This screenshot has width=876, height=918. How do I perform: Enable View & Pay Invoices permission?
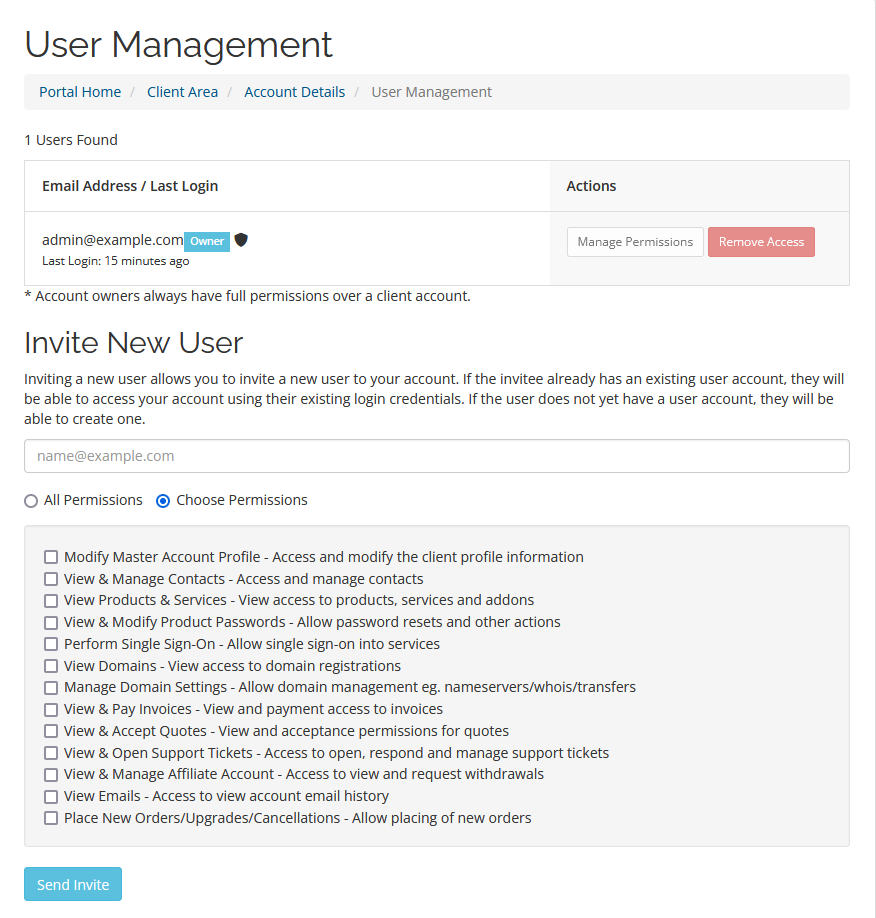pyautogui.click(x=51, y=709)
